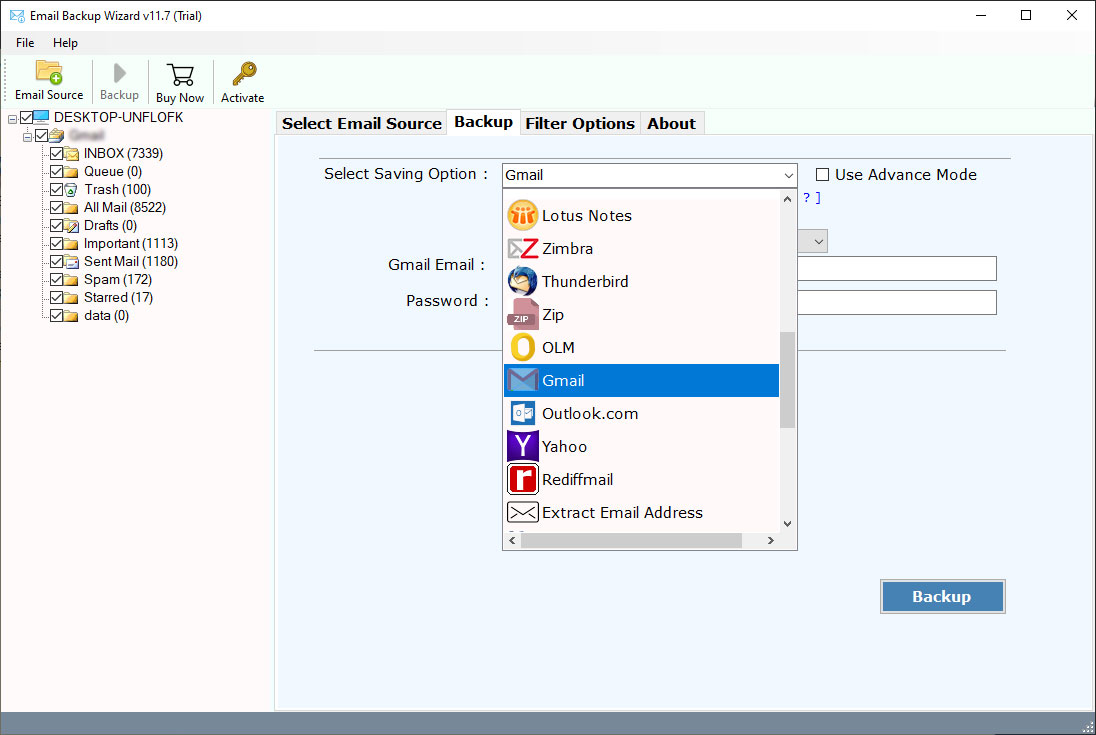
Task: Click the Backup play toolbar icon
Action: [x=120, y=73]
